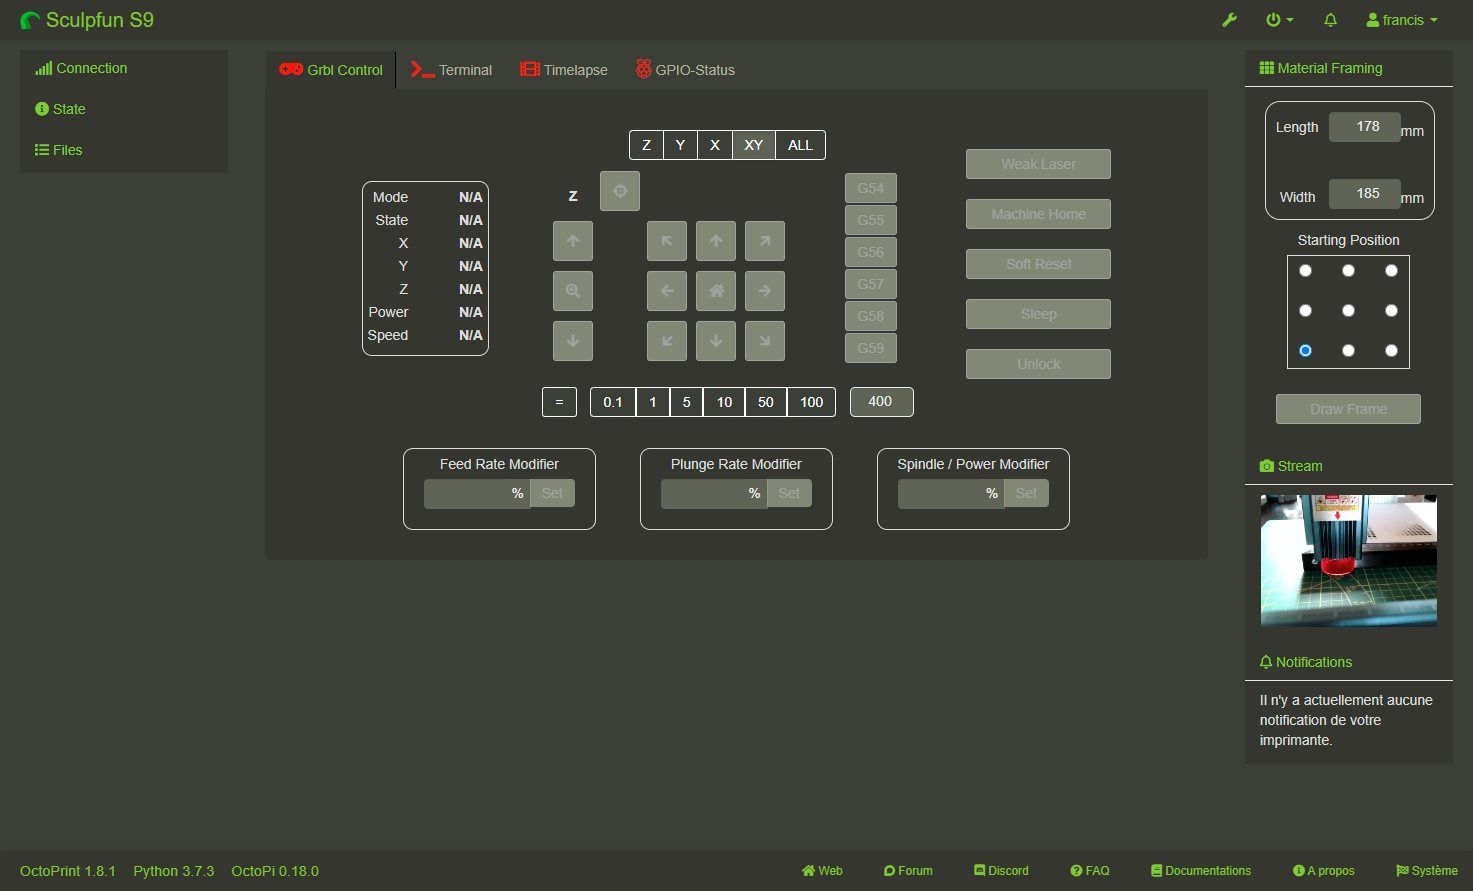Click the Soft Reset button
Image resolution: width=1473 pixels, height=891 pixels.
(x=1038, y=264)
